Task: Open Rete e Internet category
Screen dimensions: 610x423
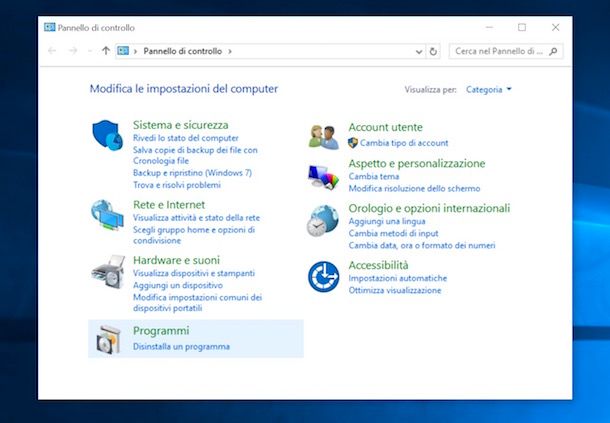Action: coord(169,205)
